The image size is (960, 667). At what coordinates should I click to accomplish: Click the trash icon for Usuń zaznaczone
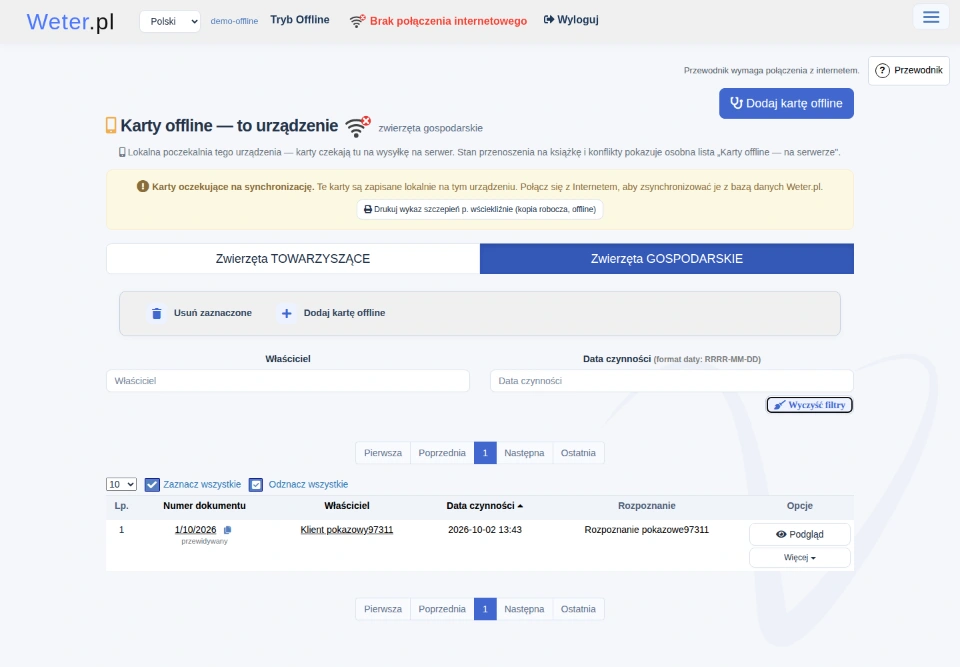pyautogui.click(x=157, y=313)
